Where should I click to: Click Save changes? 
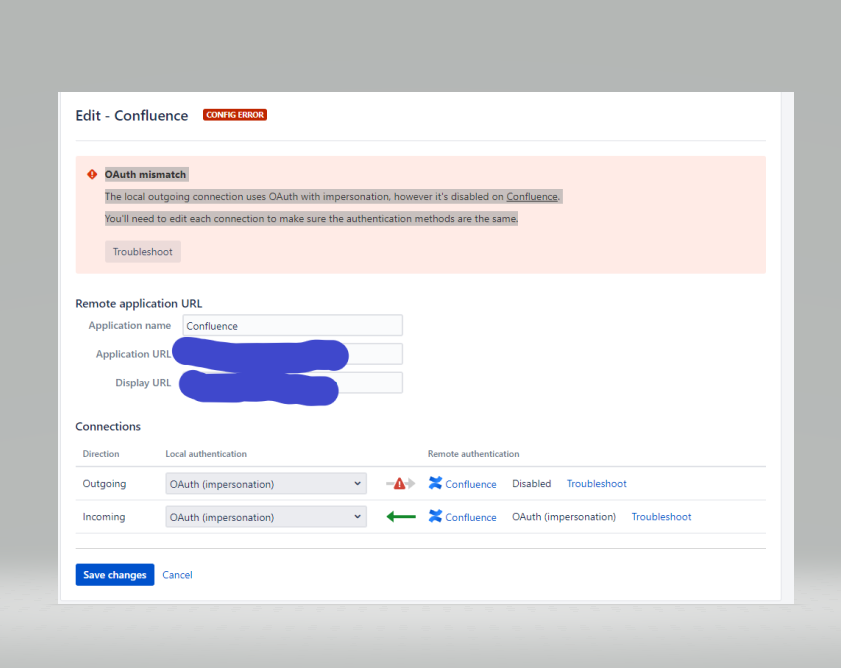click(x=114, y=574)
